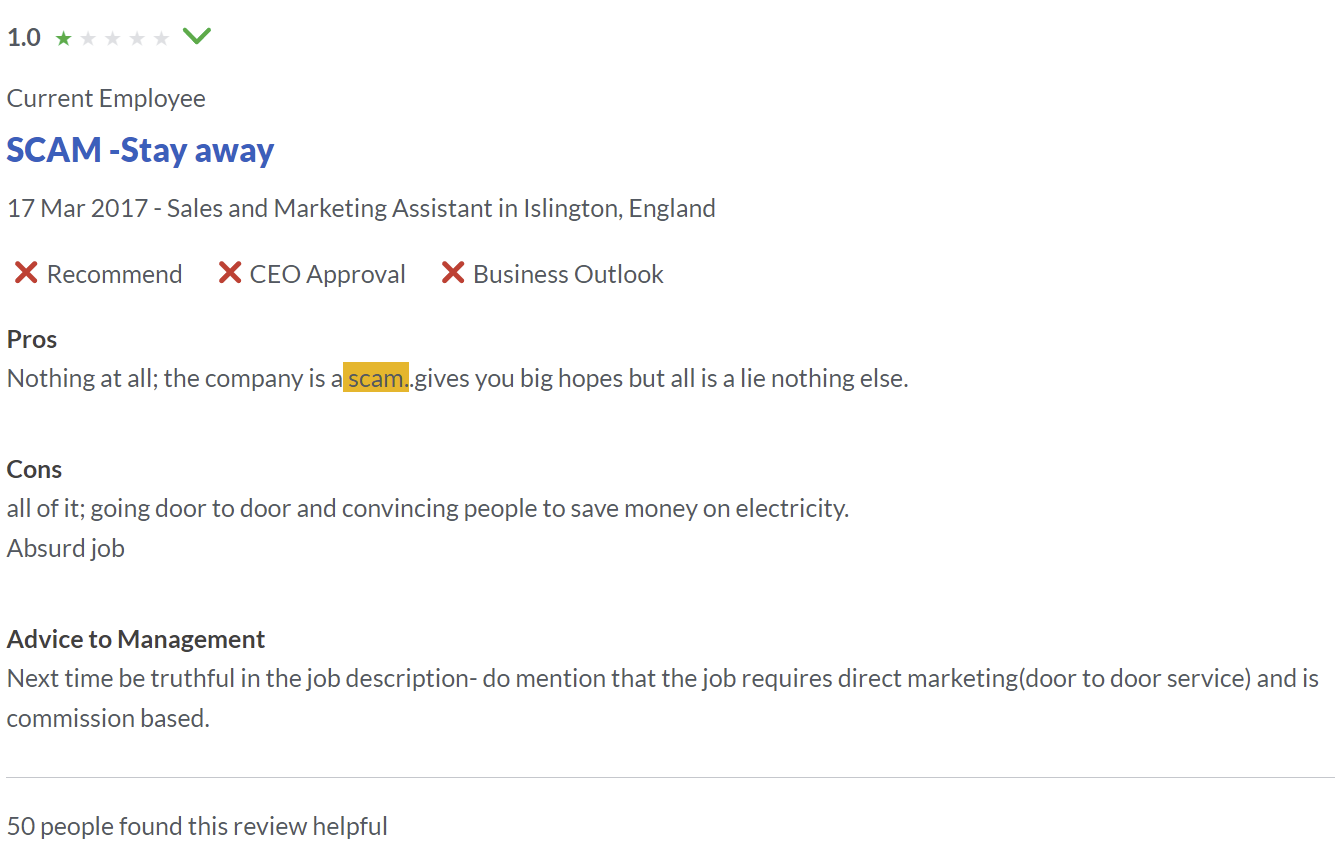Viewport: 1335px width, 858px height.
Task: Click the green filled first star
Action: click(x=64, y=38)
